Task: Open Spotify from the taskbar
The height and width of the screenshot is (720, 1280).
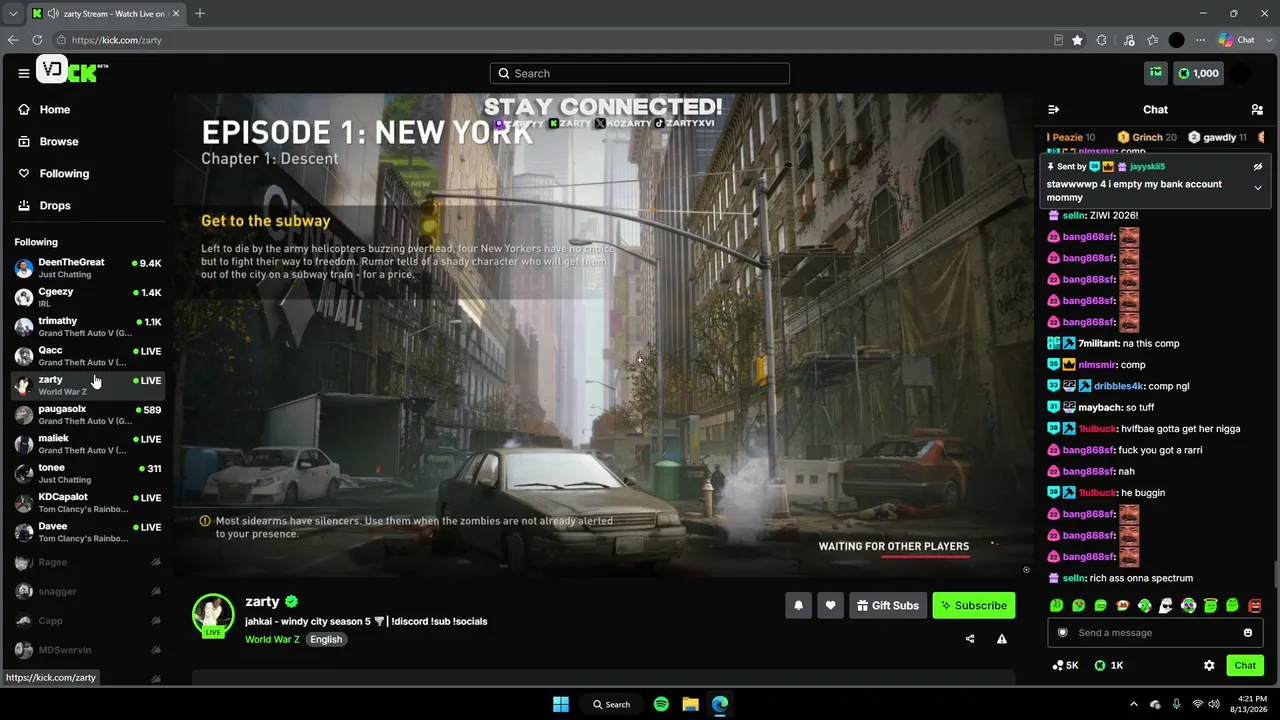Action: (661, 704)
